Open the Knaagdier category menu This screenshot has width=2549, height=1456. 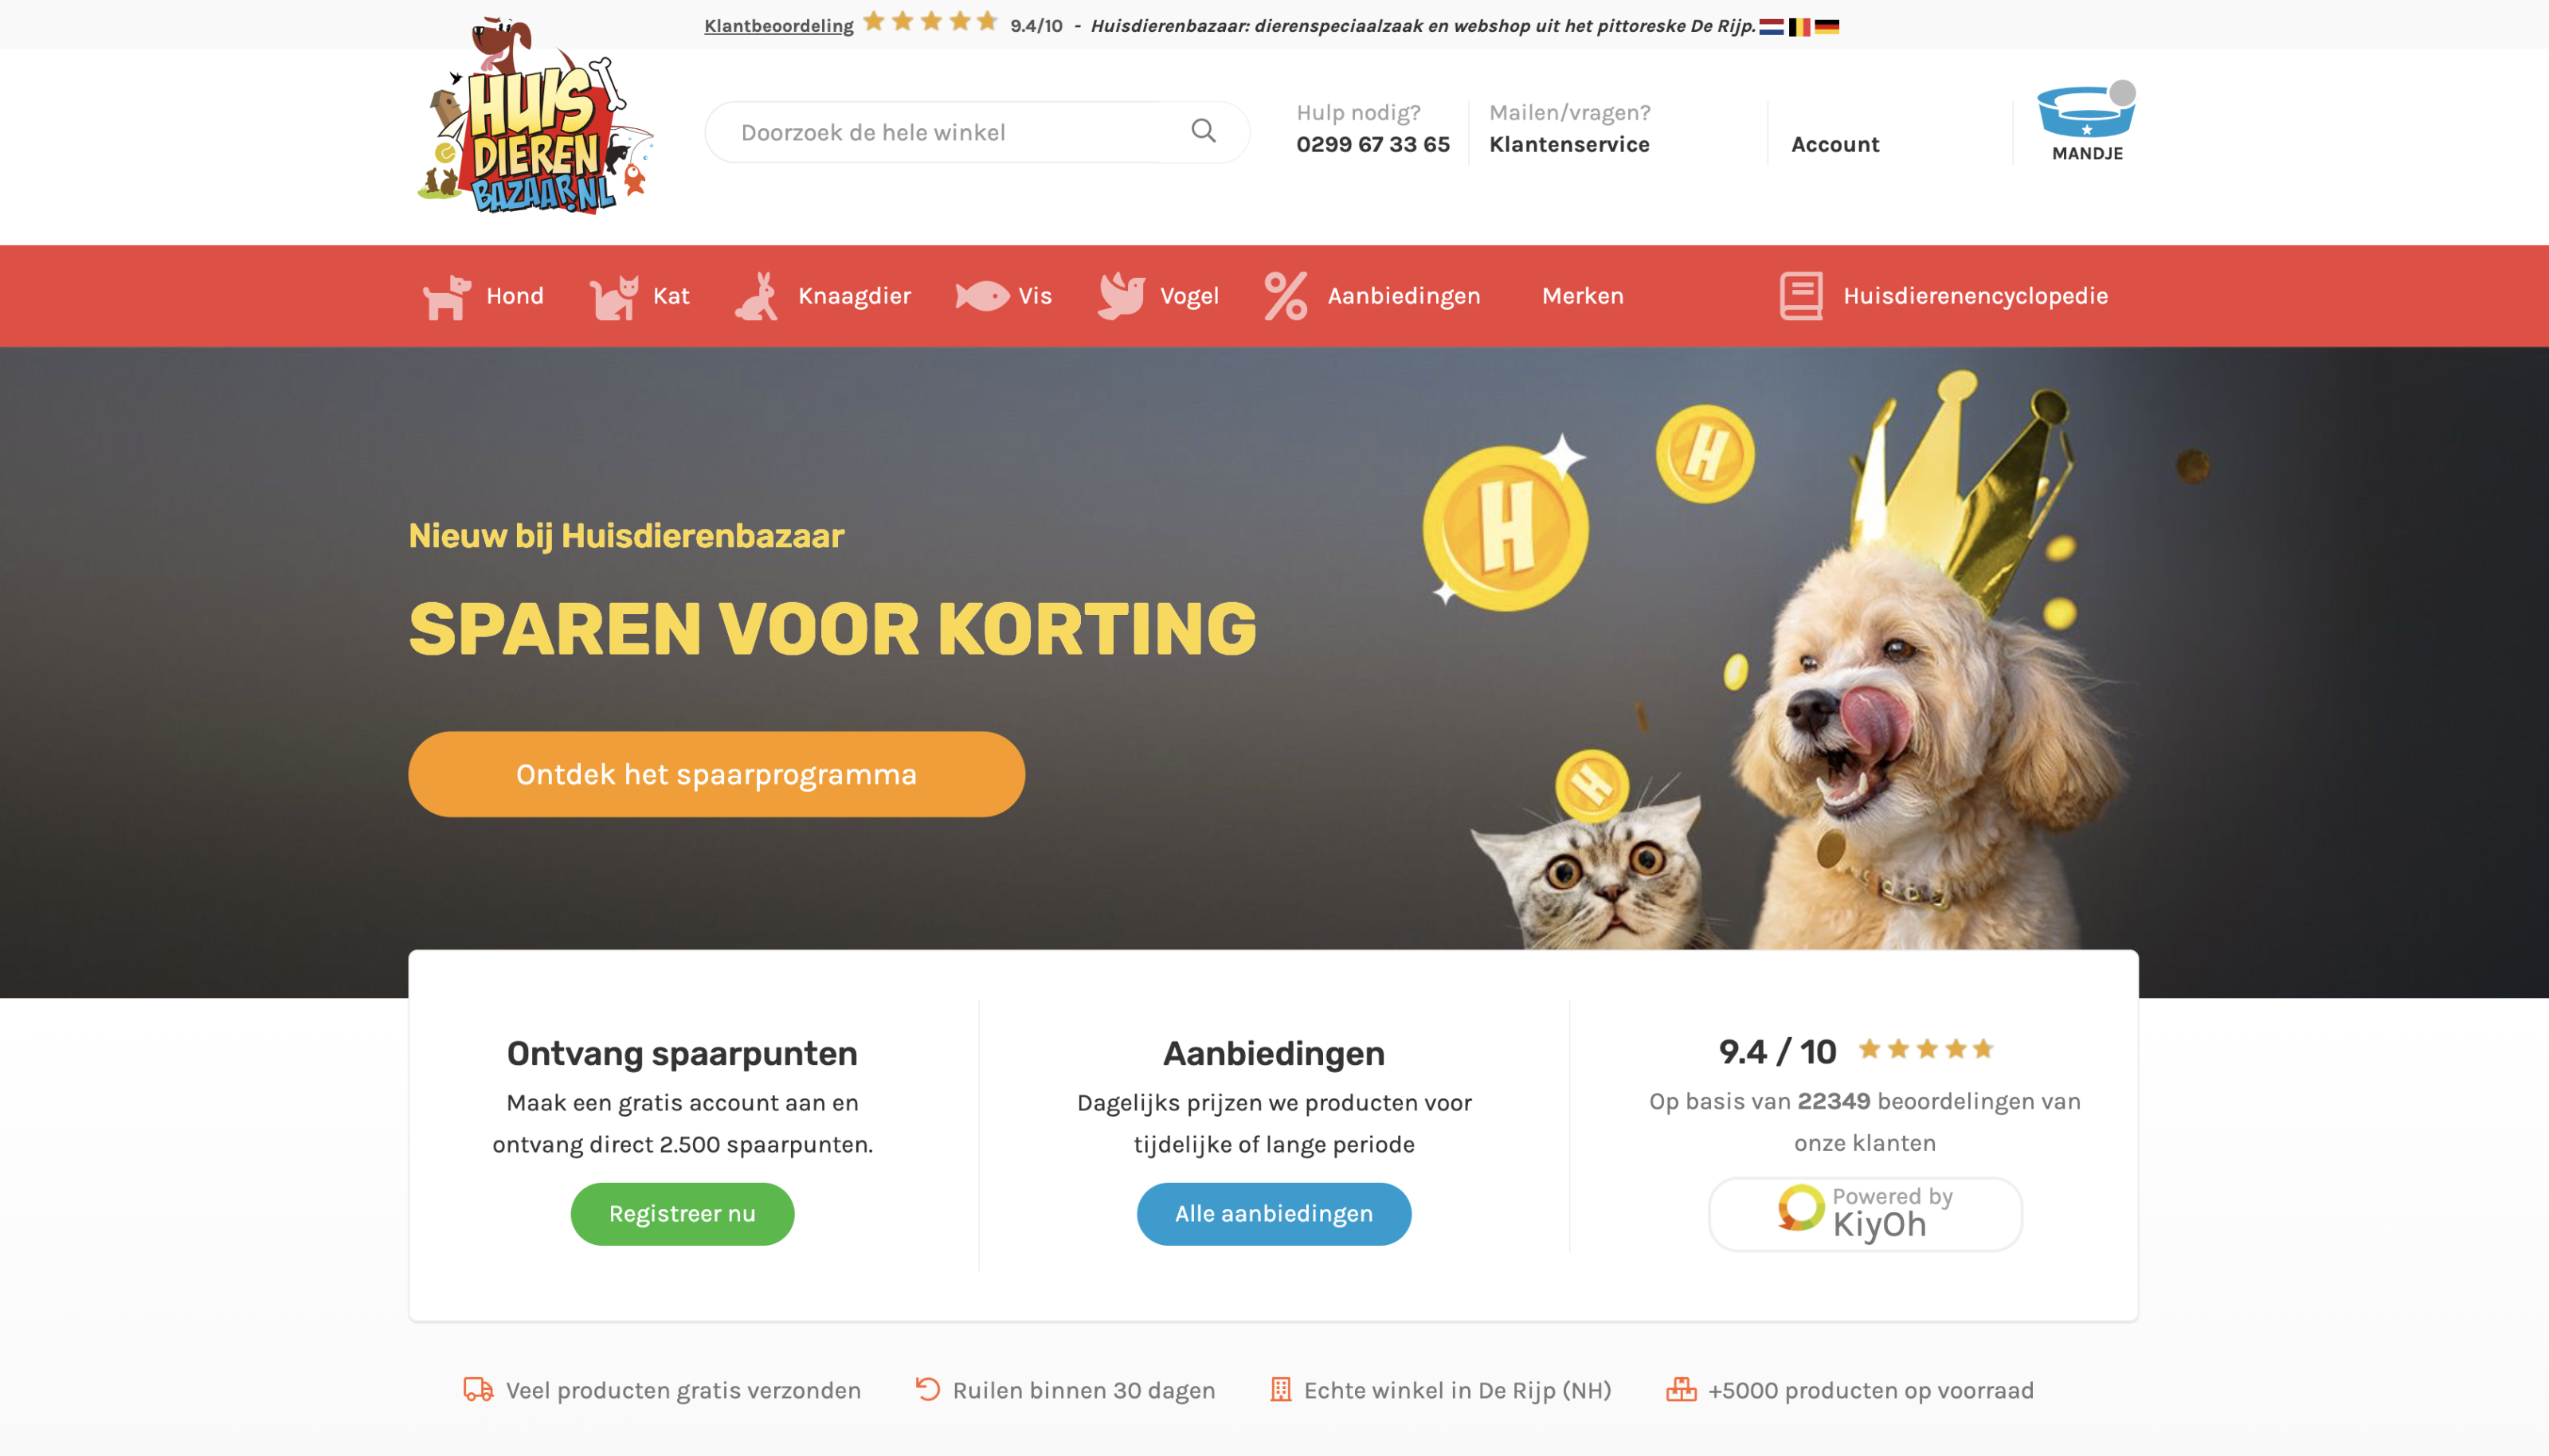point(823,296)
